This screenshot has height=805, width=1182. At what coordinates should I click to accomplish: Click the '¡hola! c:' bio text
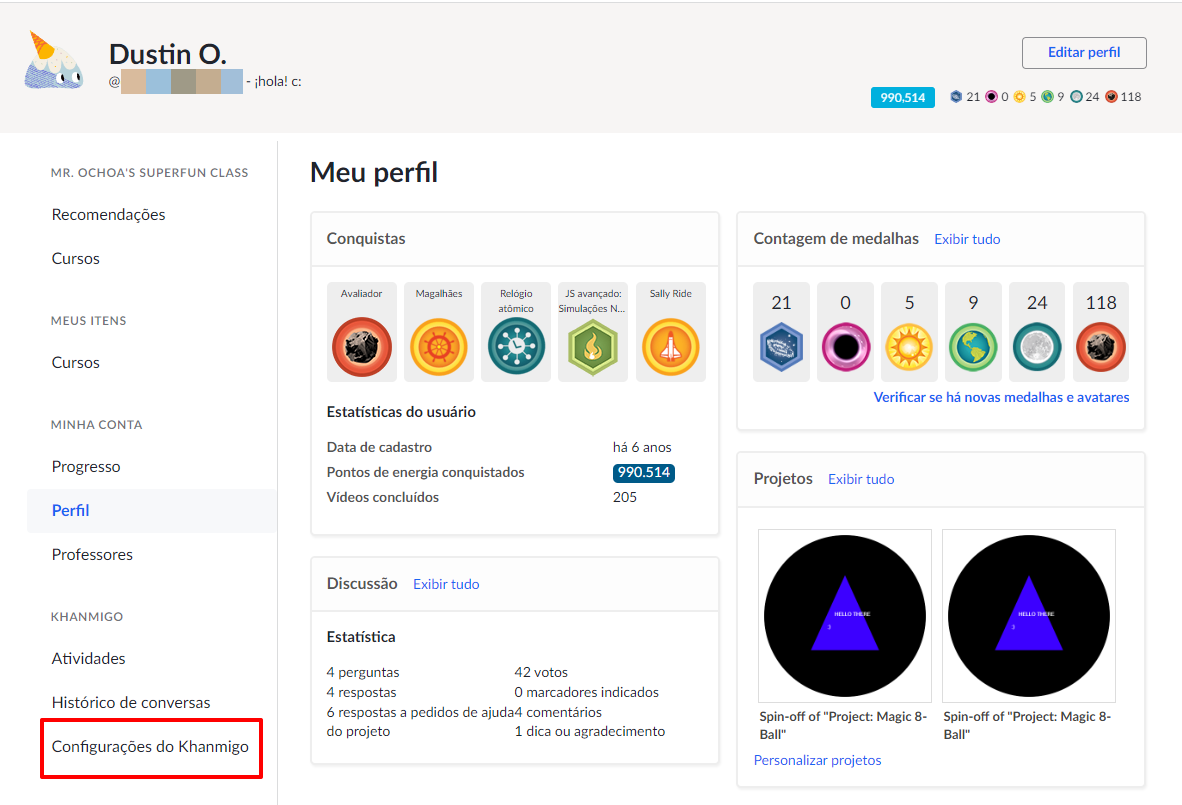tap(278, 81)
